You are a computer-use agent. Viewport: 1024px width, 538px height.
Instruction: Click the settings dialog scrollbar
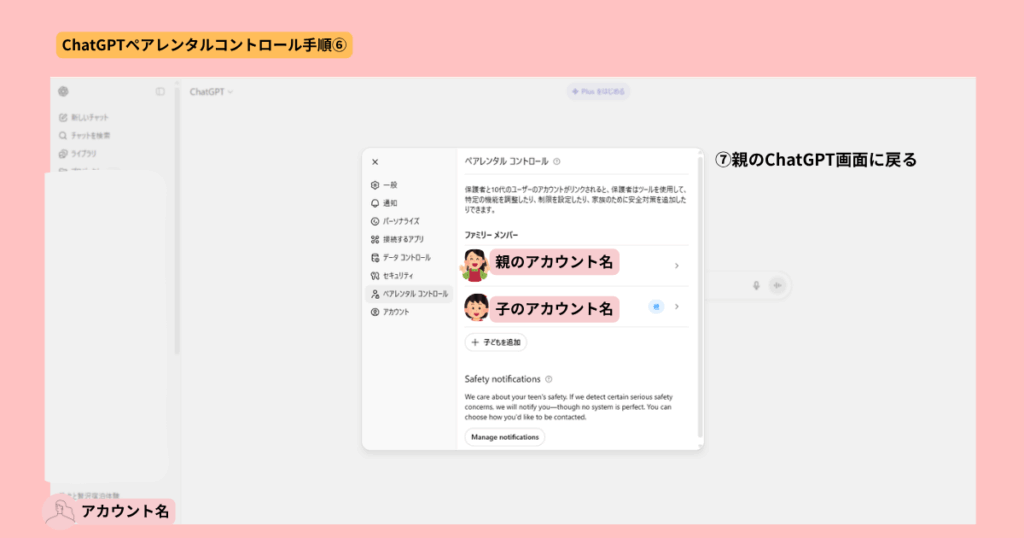coord(700,295)
